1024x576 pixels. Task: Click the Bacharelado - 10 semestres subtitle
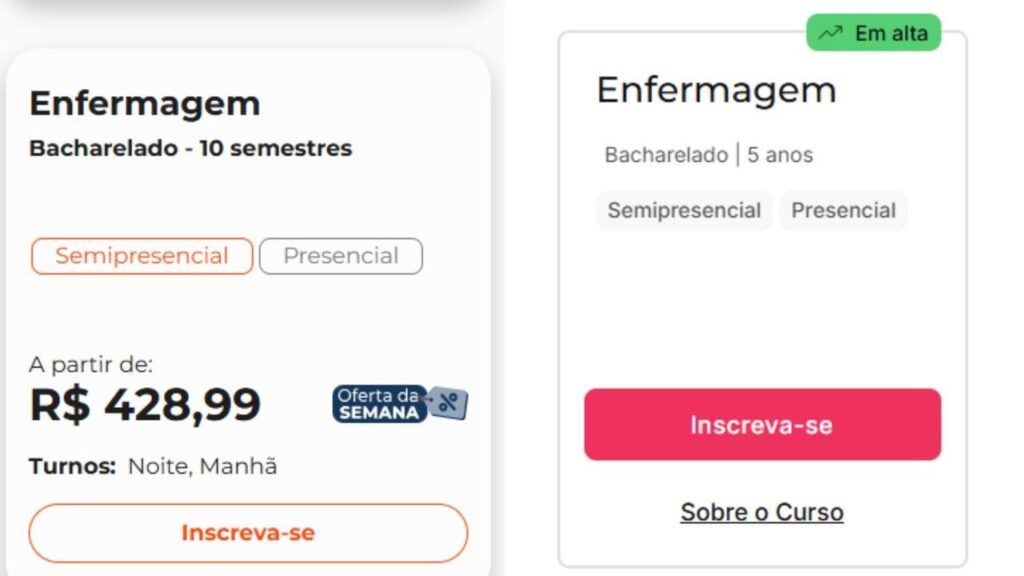click(190, 148)
